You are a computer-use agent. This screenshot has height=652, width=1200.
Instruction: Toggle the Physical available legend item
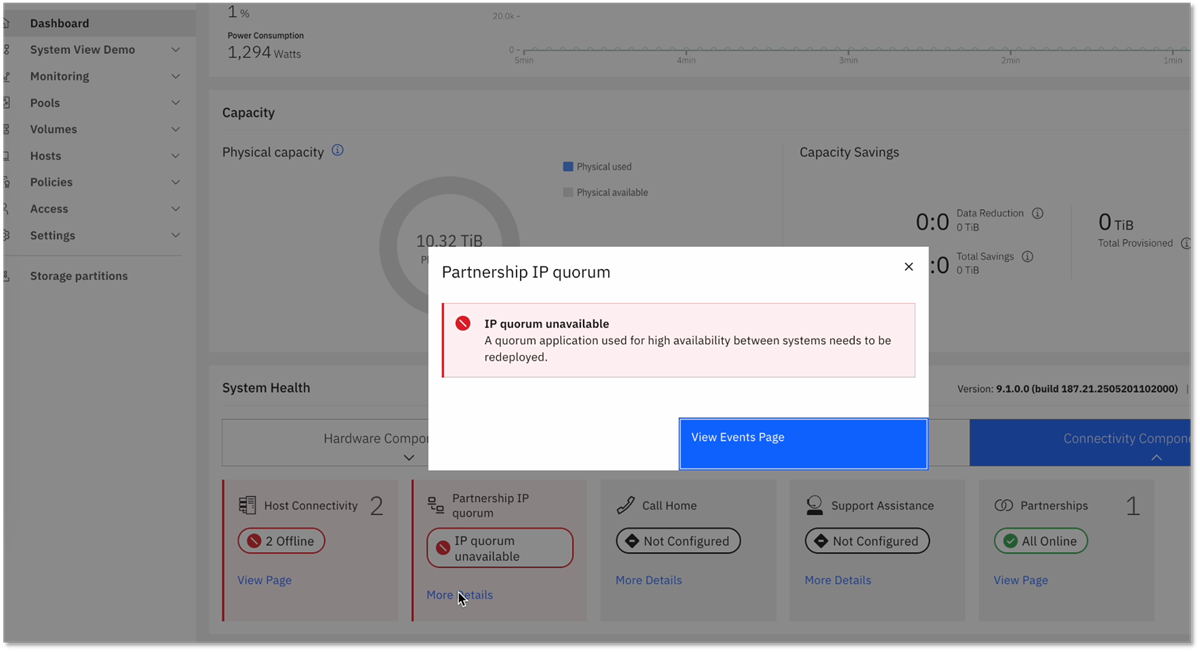pyautogui.click(x=604, y=192)
